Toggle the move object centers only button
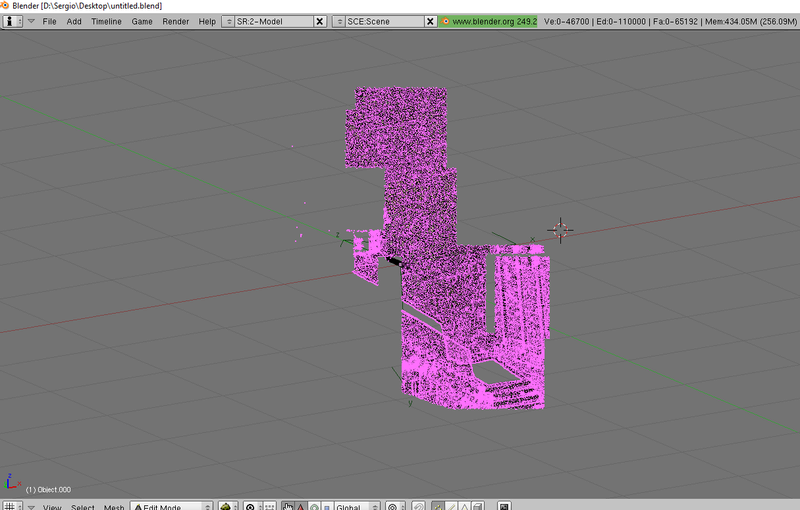Viewport: 800px width, 510px height. [270, 506]
